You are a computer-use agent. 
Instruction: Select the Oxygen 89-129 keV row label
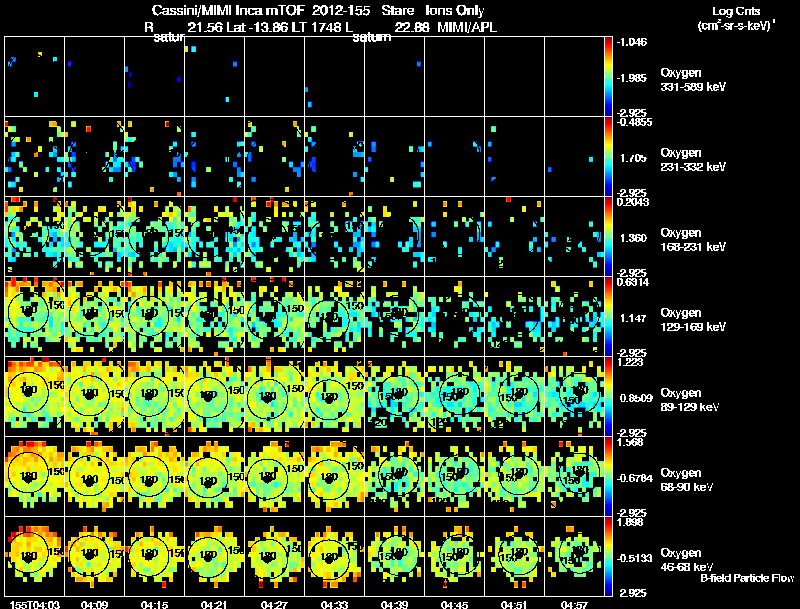click(690, 400)
